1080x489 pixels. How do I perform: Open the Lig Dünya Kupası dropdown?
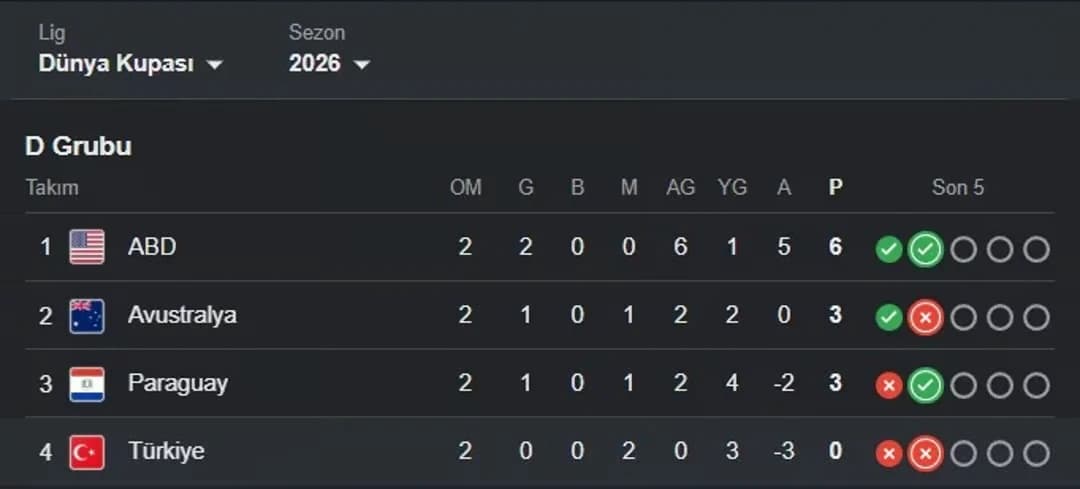(x=131, y=64)
